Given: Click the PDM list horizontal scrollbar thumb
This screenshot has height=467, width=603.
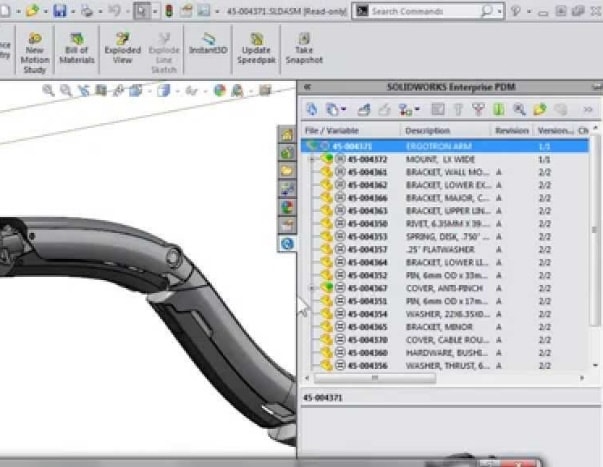Looking at the screenshot, I should pos(375,378).
